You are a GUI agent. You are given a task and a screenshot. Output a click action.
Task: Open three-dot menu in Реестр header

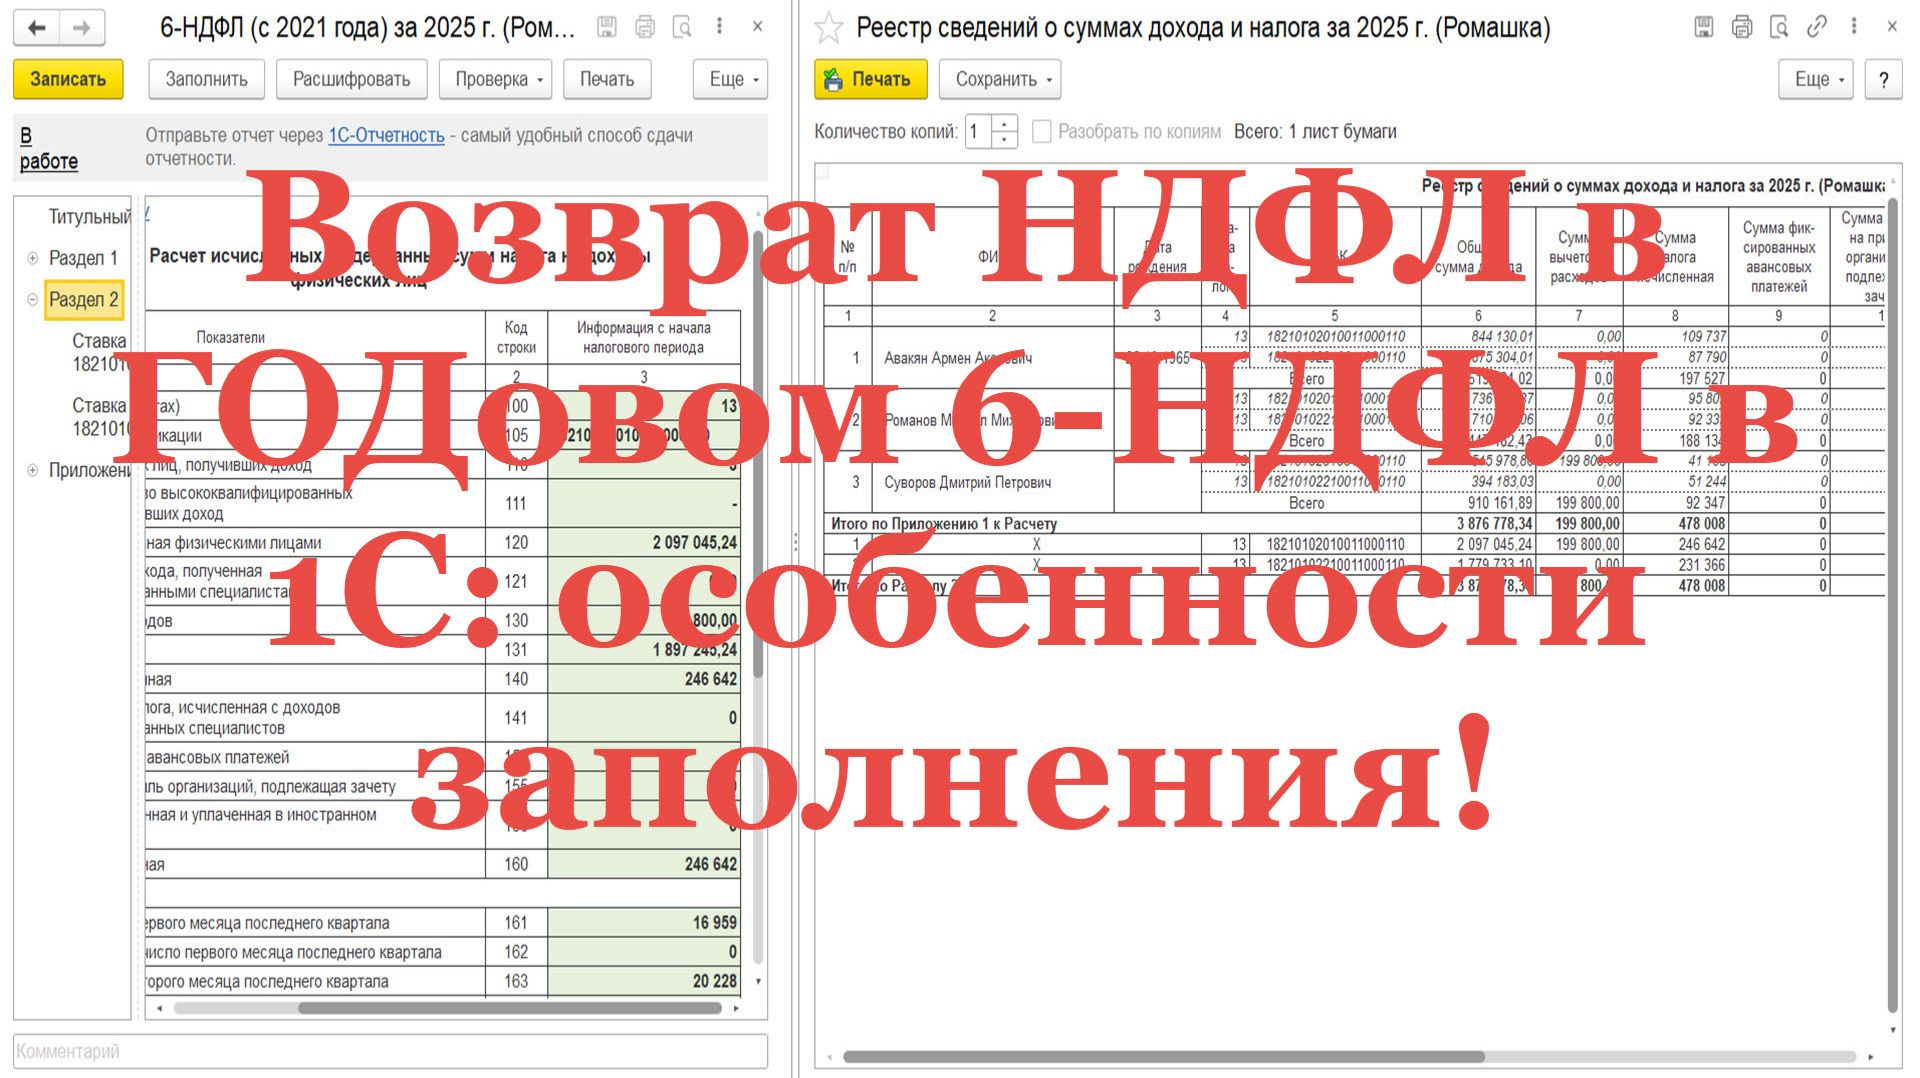[1854, 27]
